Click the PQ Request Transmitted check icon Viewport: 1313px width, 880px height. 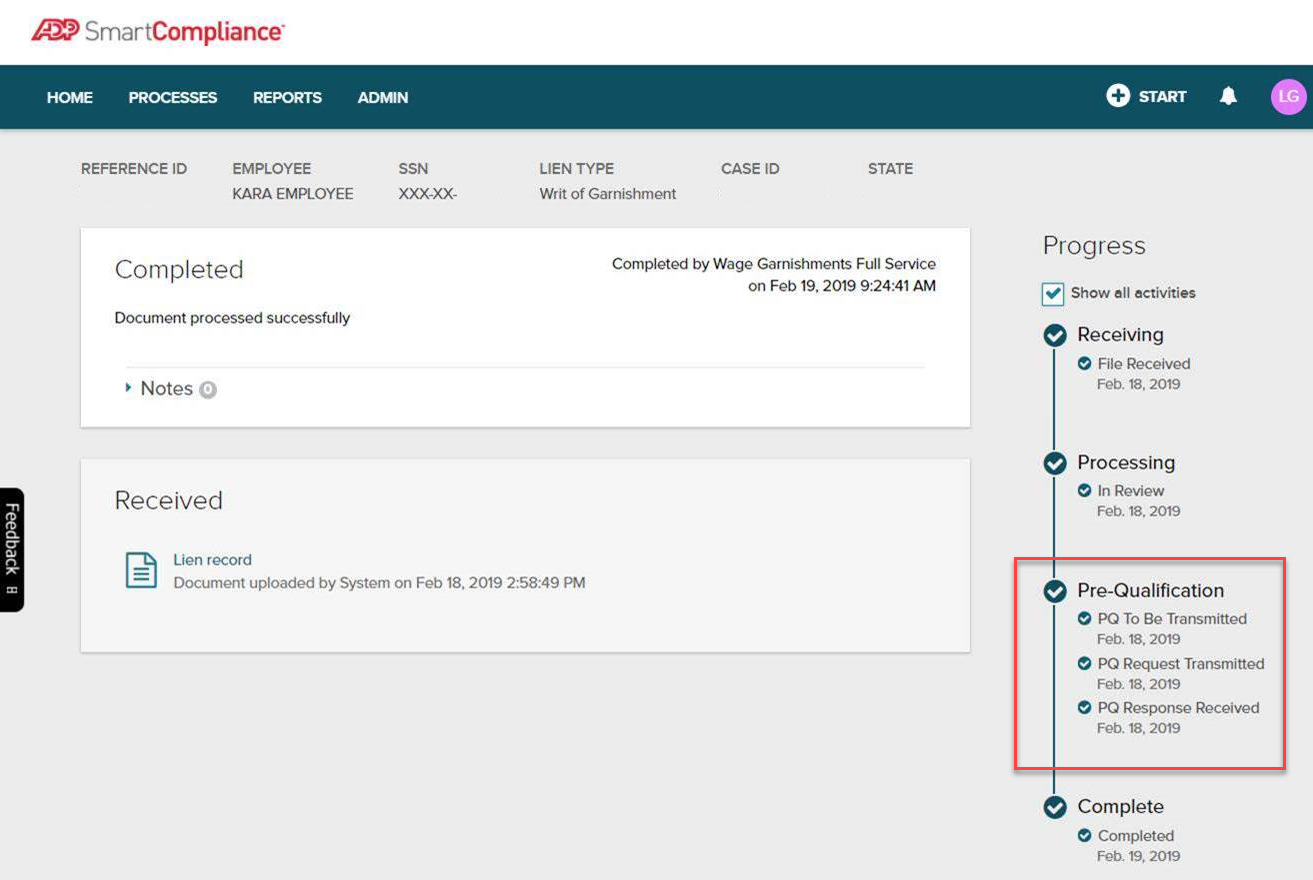pyautogui.click(x=1084, y=664)
